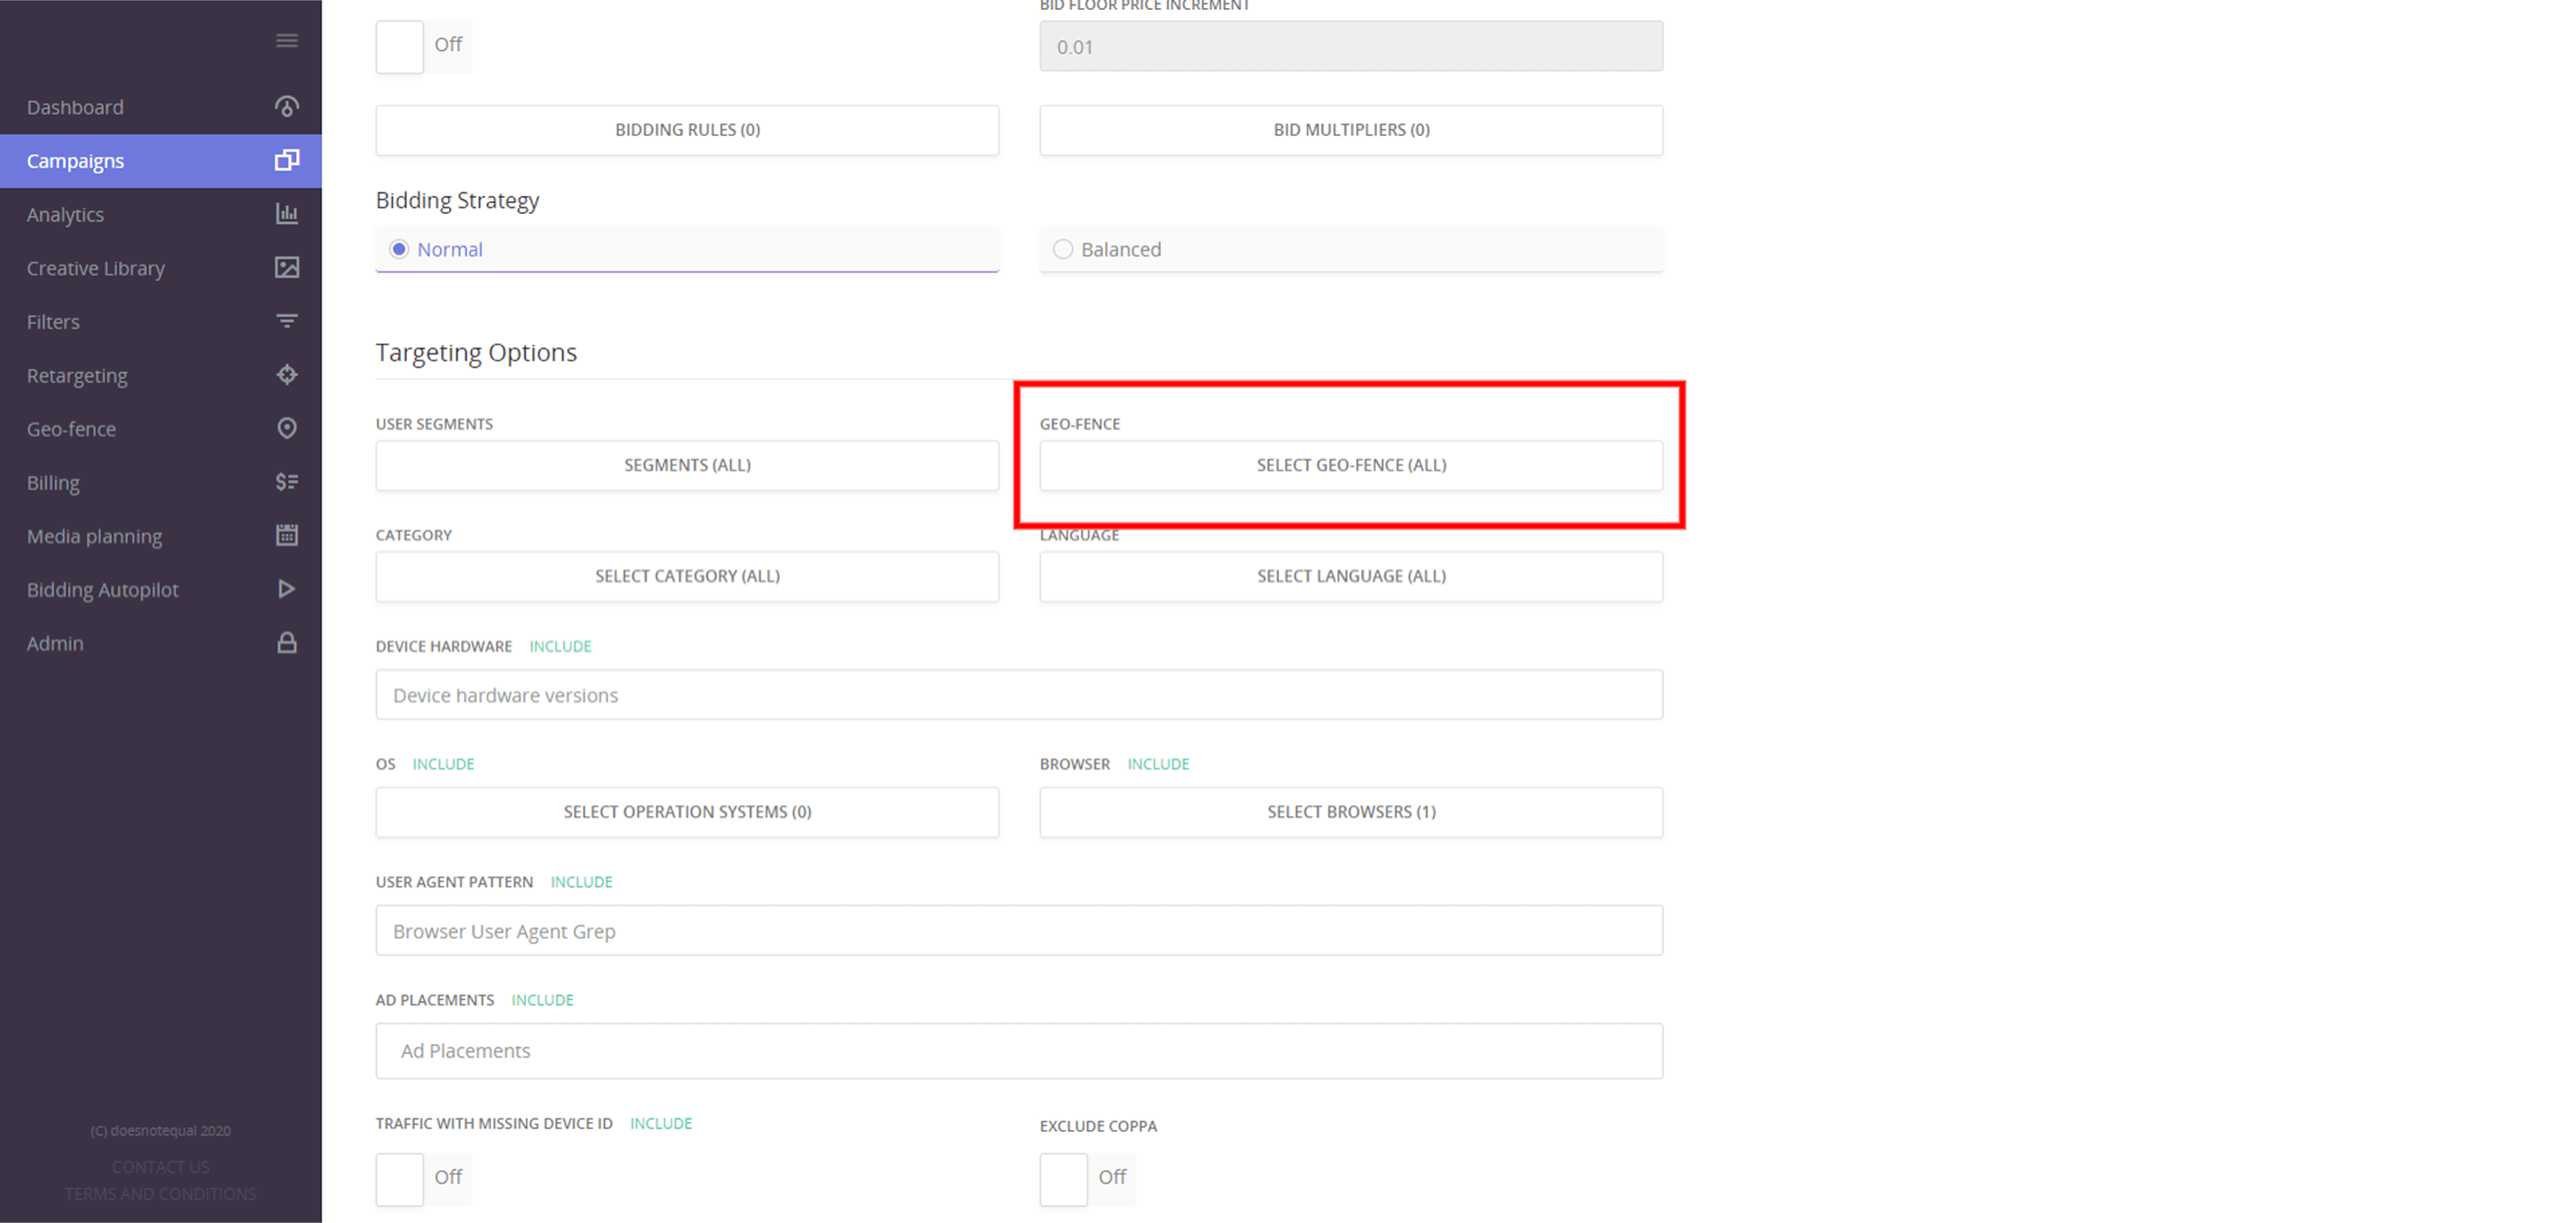Click the Ad Placements input field
The height and width of the screenshot is (1223, 2576).
(x=1019, y=1051)
